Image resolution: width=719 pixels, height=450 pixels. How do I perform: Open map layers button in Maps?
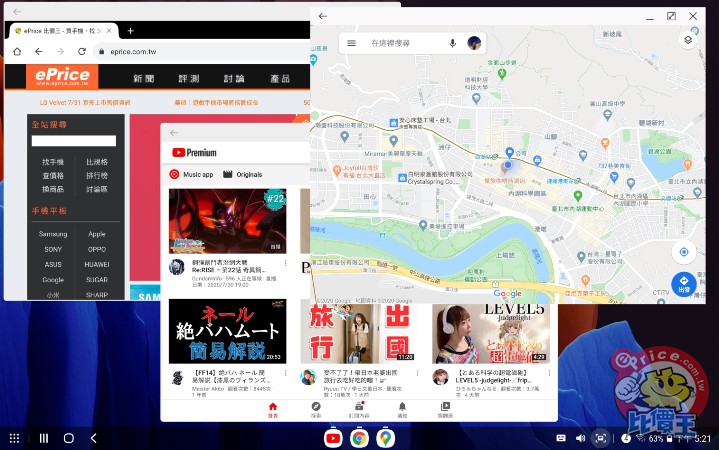click(688, 40)
